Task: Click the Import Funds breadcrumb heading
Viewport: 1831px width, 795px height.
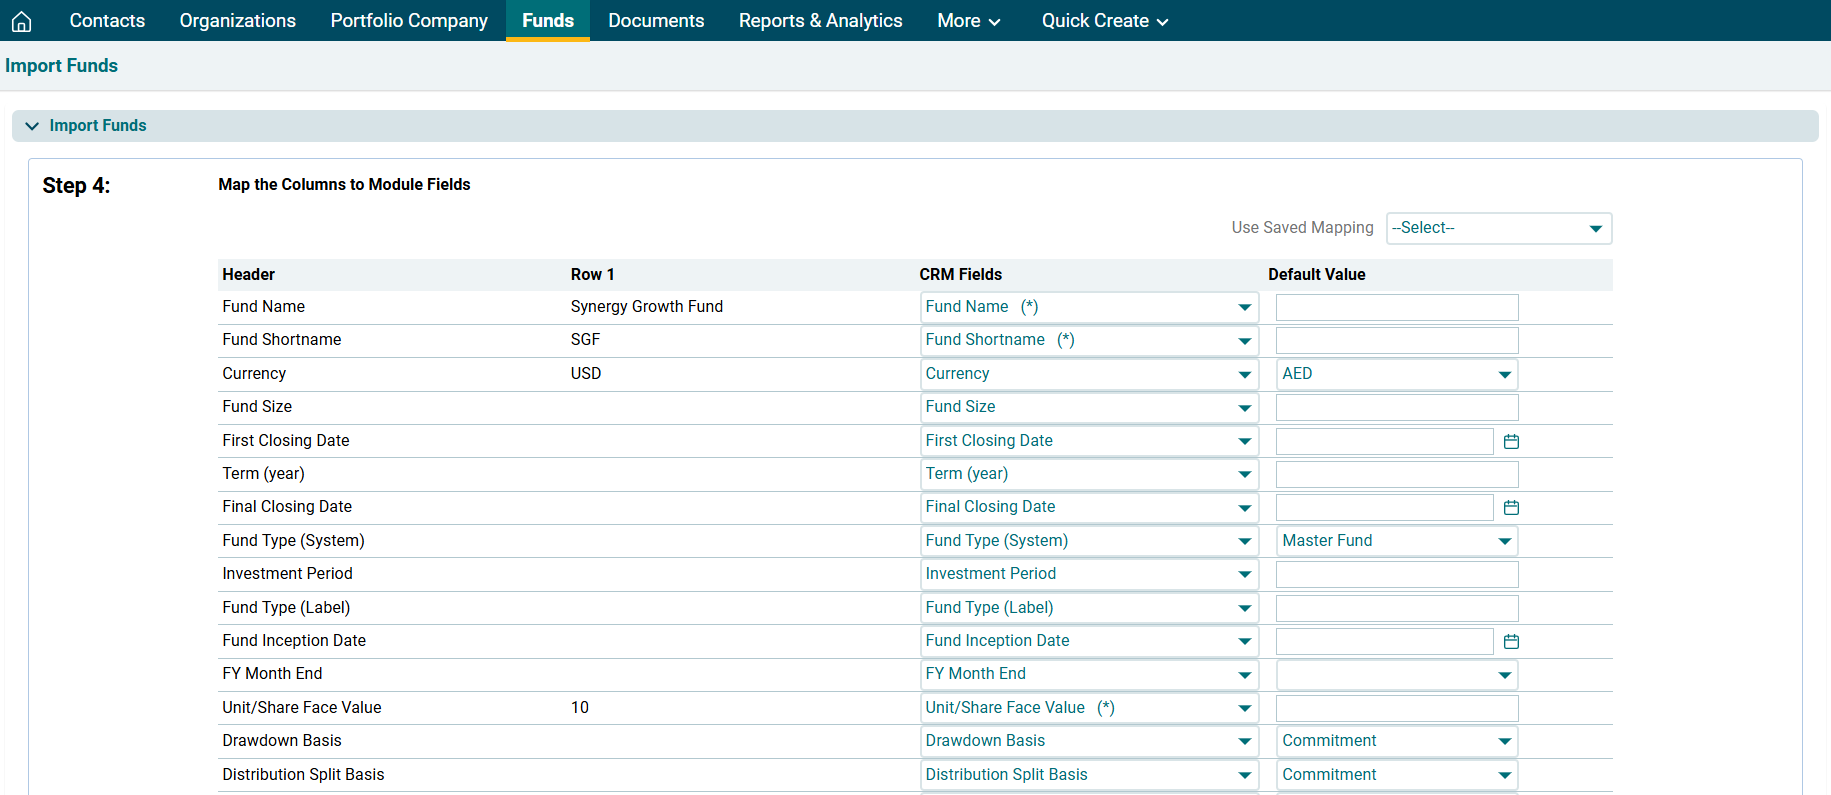Action: (62, 66)
